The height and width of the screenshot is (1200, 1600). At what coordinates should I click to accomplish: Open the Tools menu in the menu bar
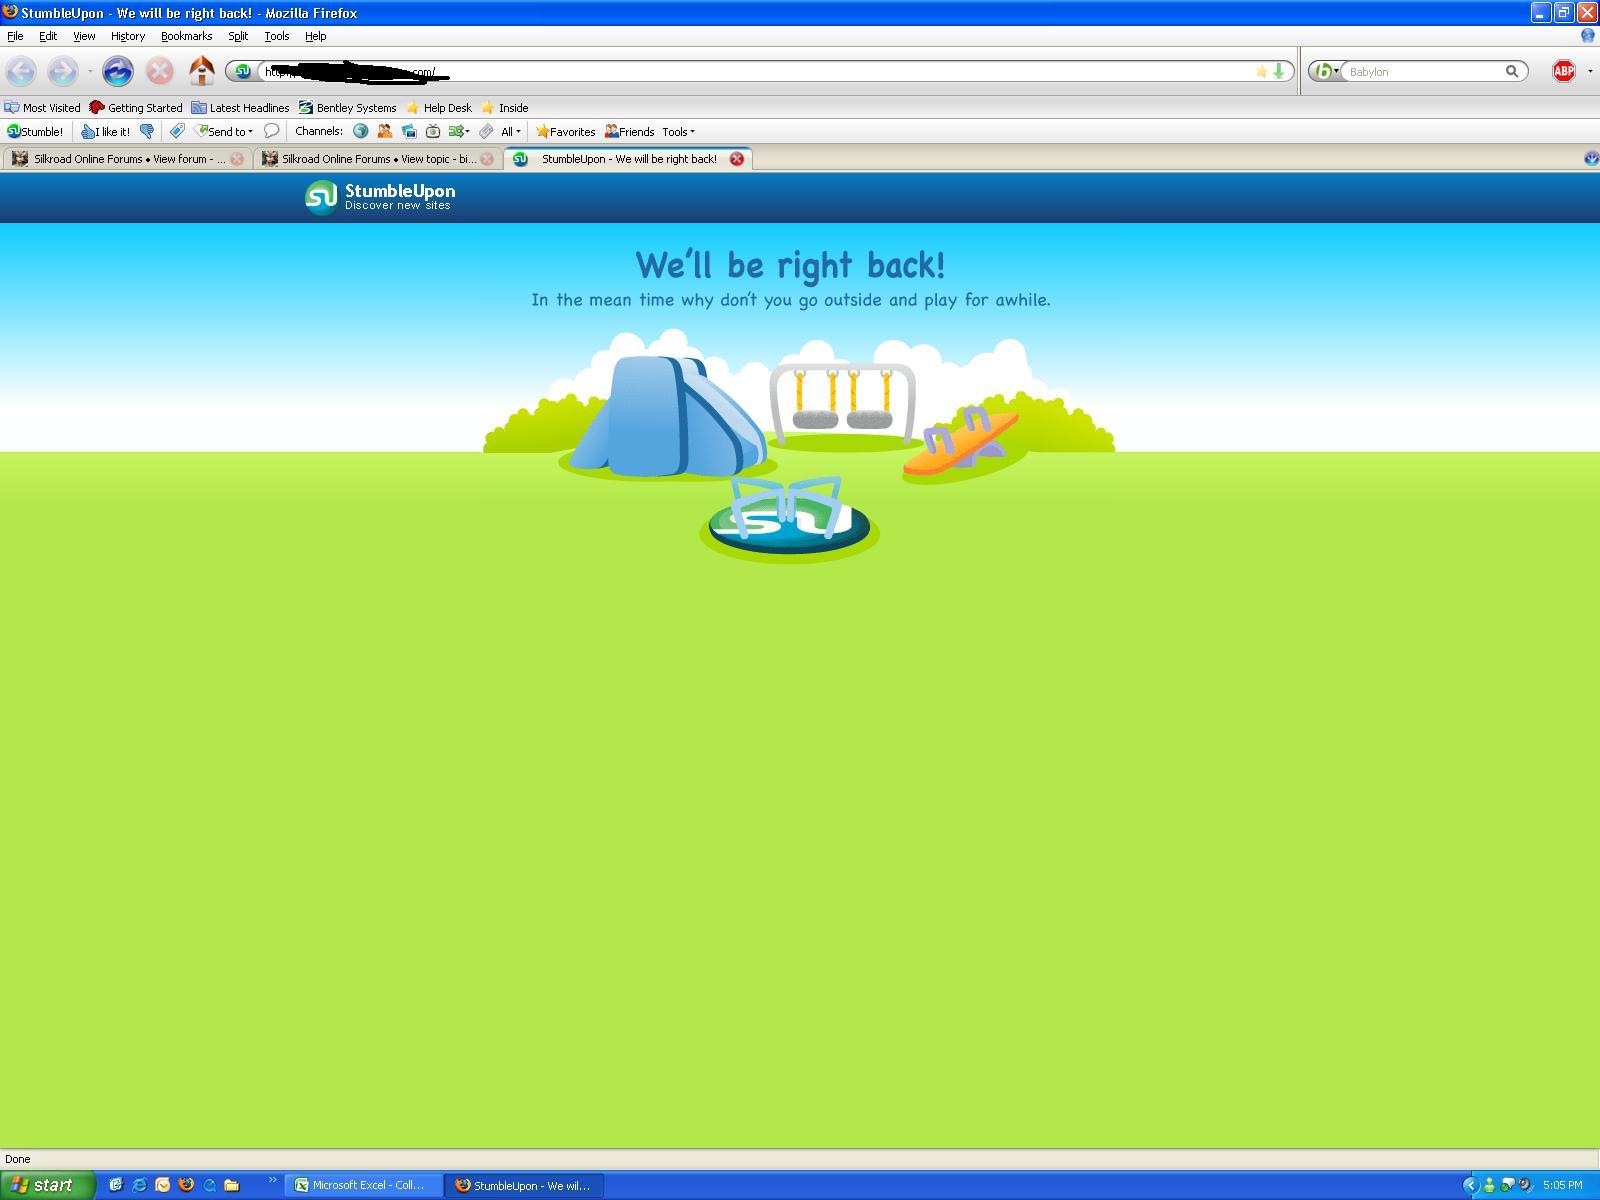click(277, 36)
